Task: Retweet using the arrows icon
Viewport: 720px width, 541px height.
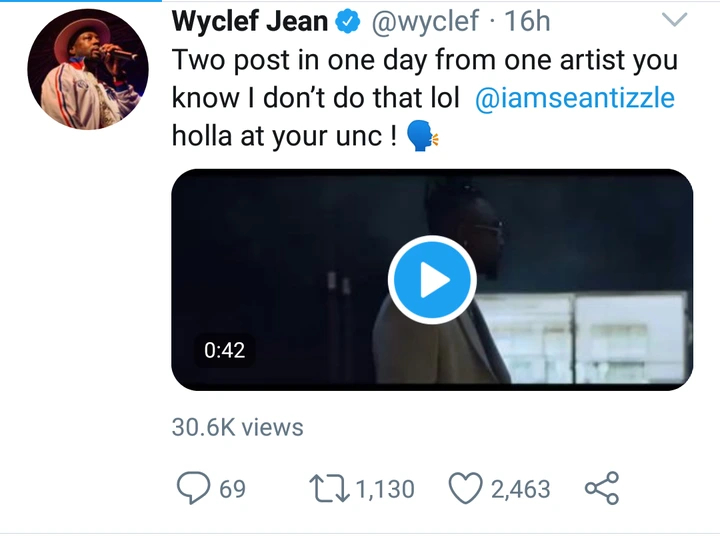Action: [x=328, y=488]
